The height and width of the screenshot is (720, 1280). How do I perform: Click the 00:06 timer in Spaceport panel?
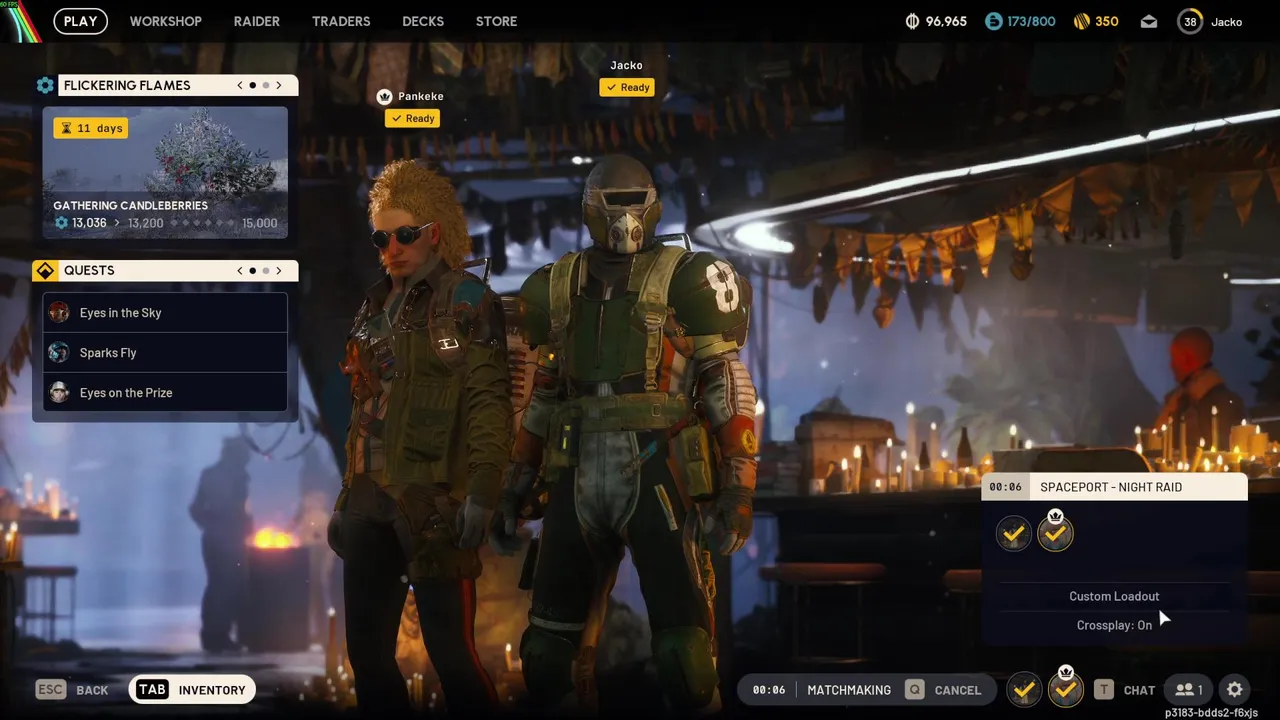[x=1005, y=487]
